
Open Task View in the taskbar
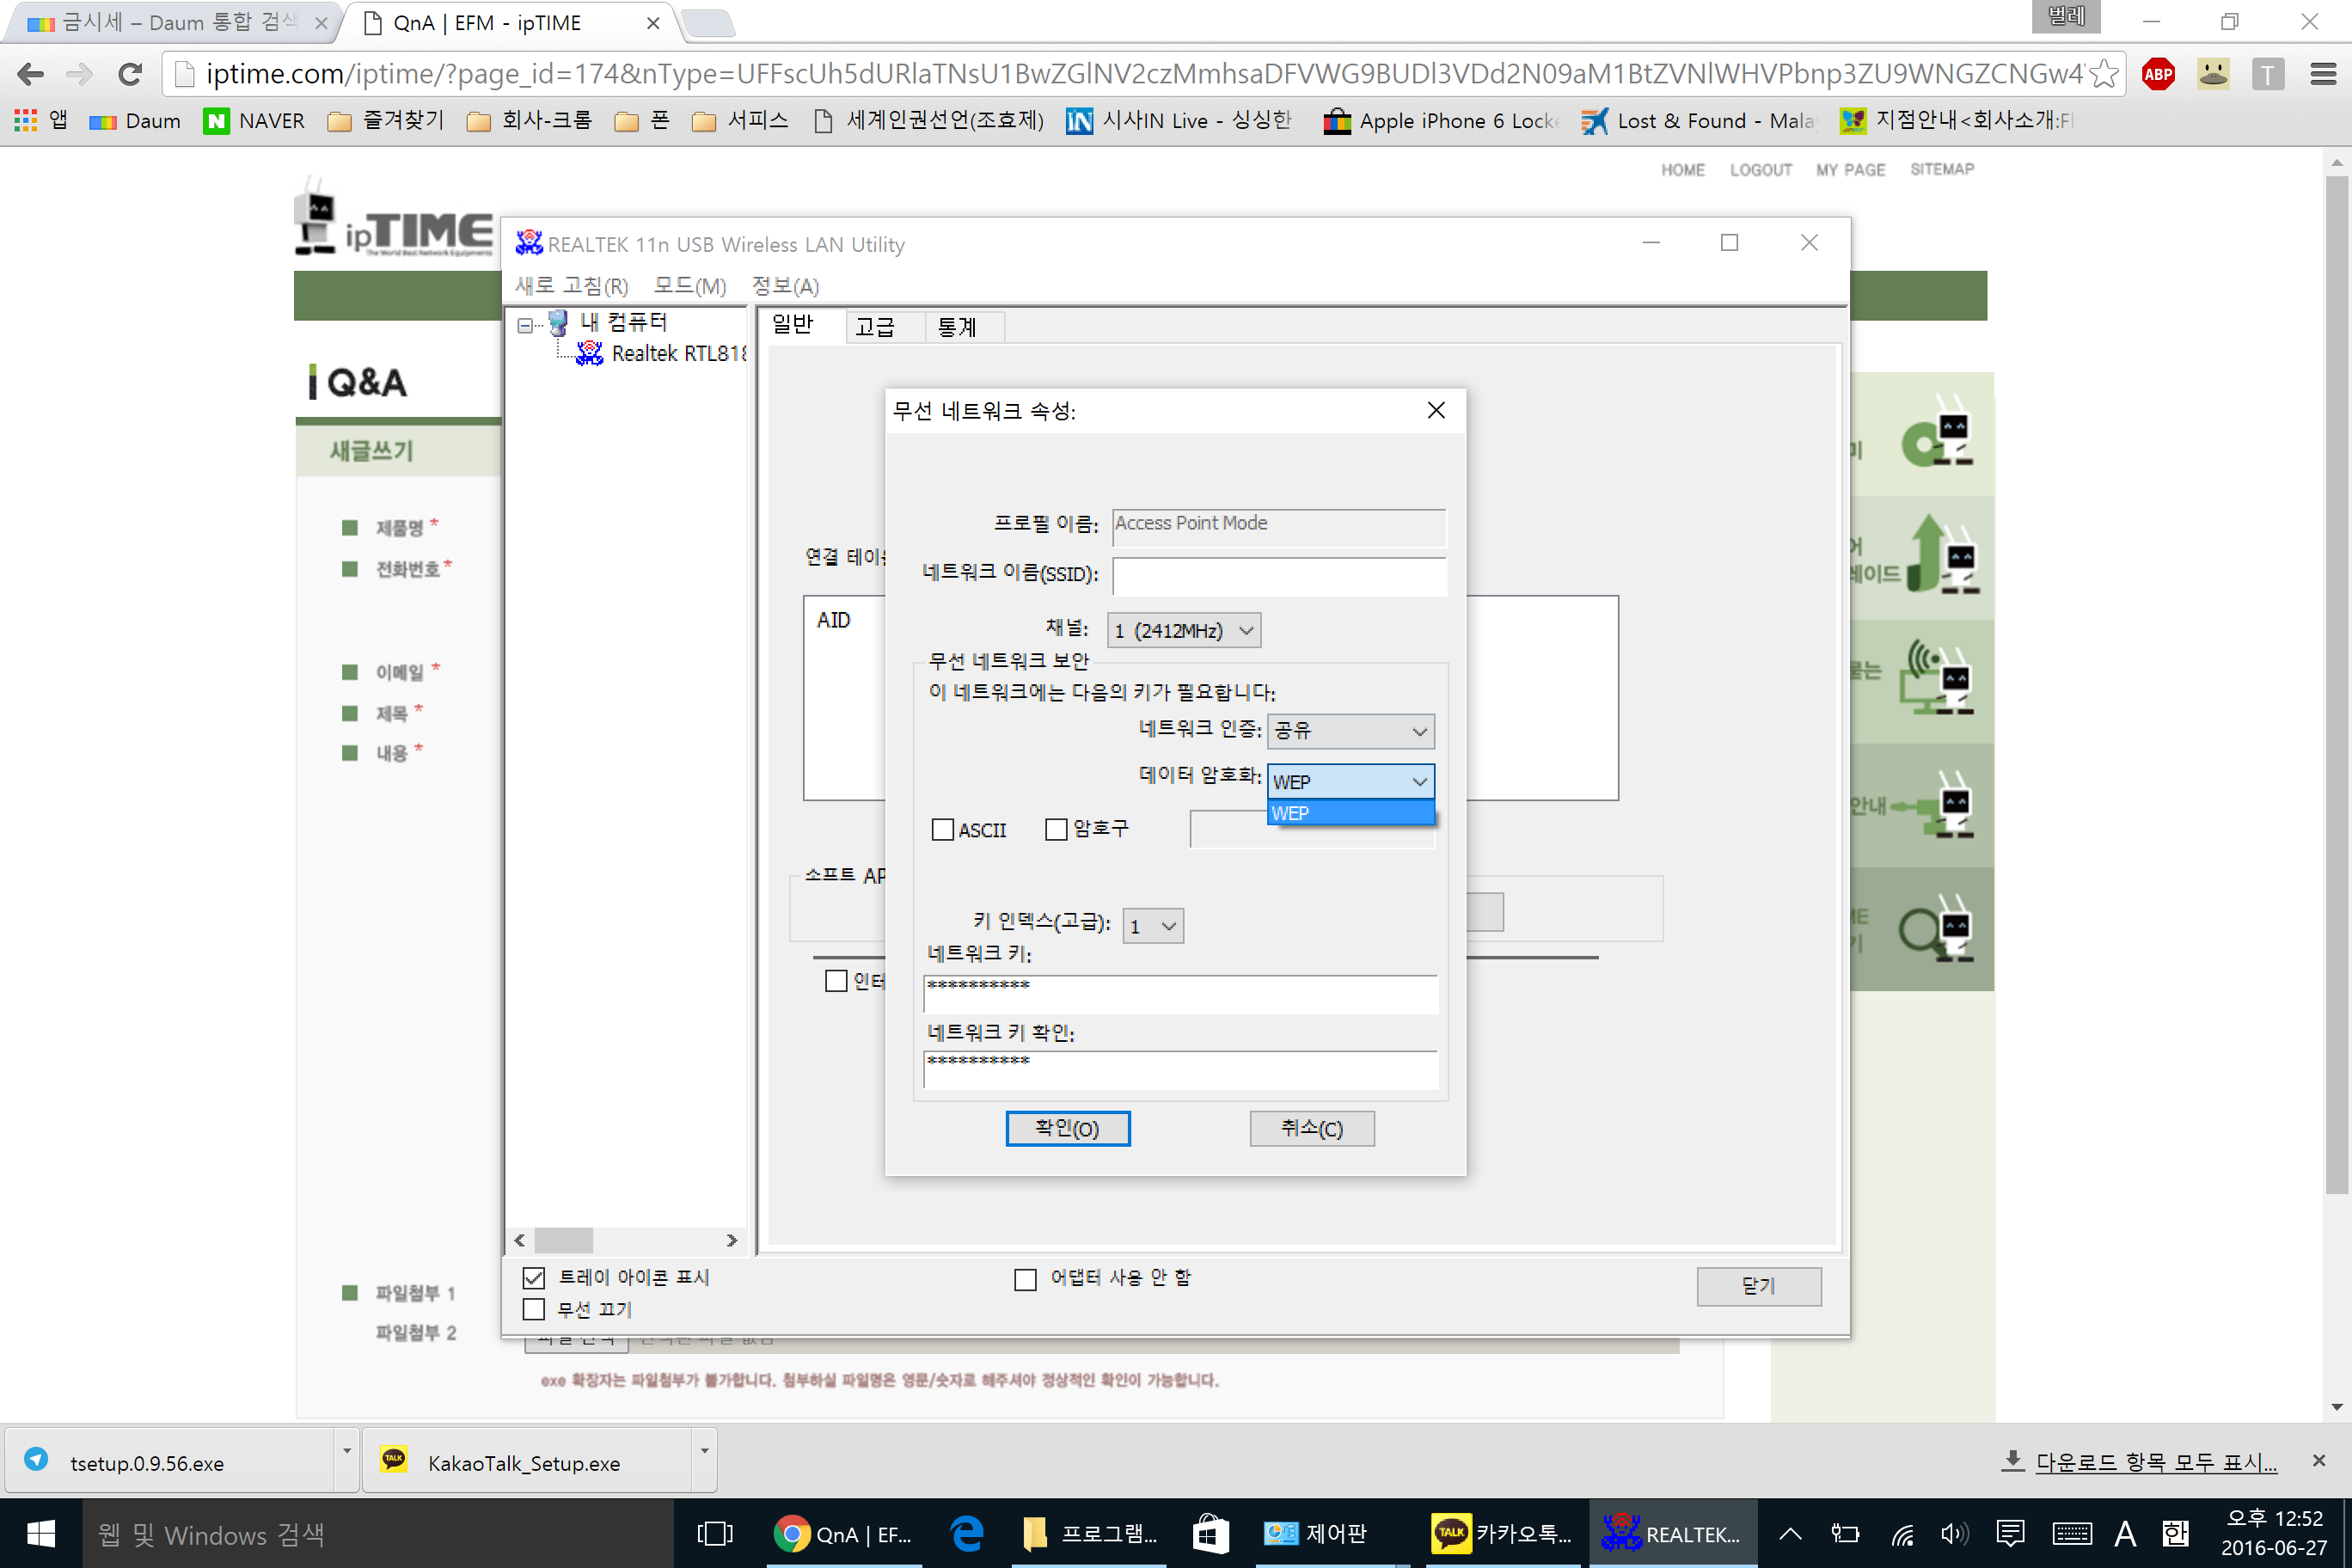[714, 1534]
